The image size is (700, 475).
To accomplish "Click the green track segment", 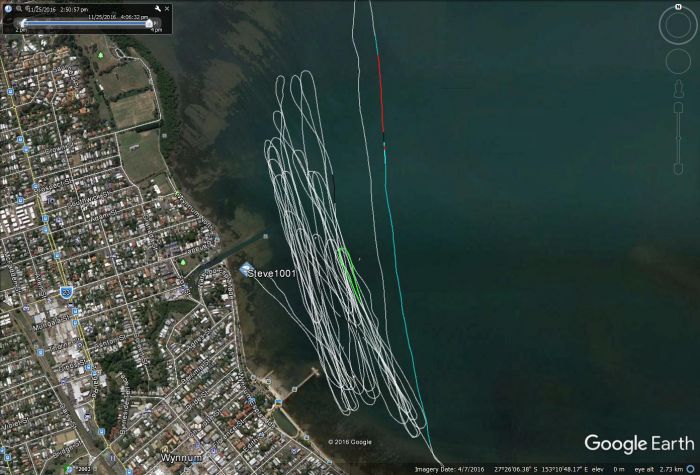I will 350,272.
